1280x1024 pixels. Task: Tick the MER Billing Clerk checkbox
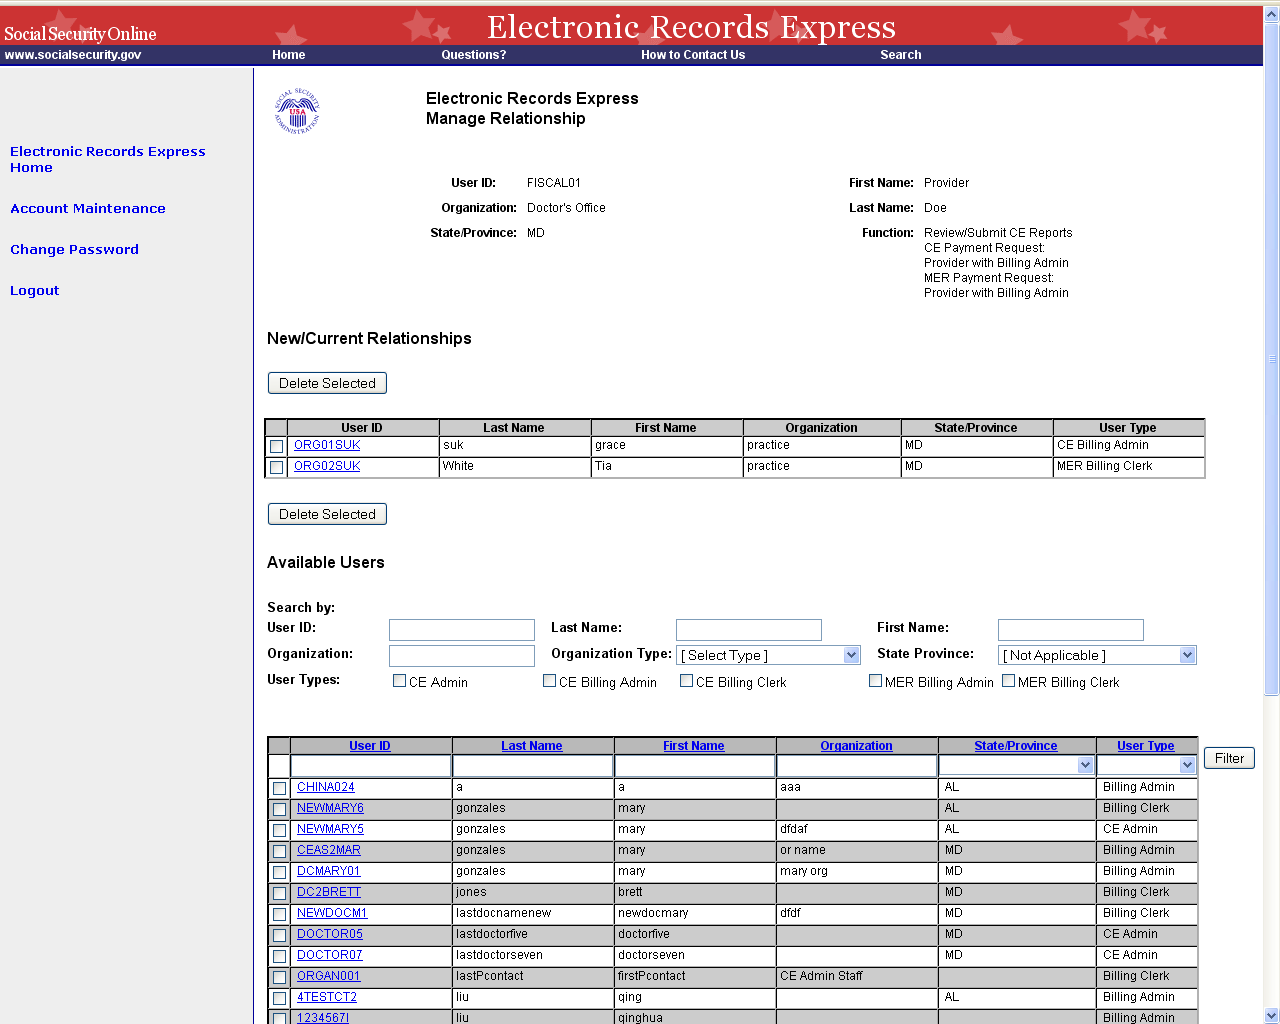pyautogui.click(x=1008, y=681)
